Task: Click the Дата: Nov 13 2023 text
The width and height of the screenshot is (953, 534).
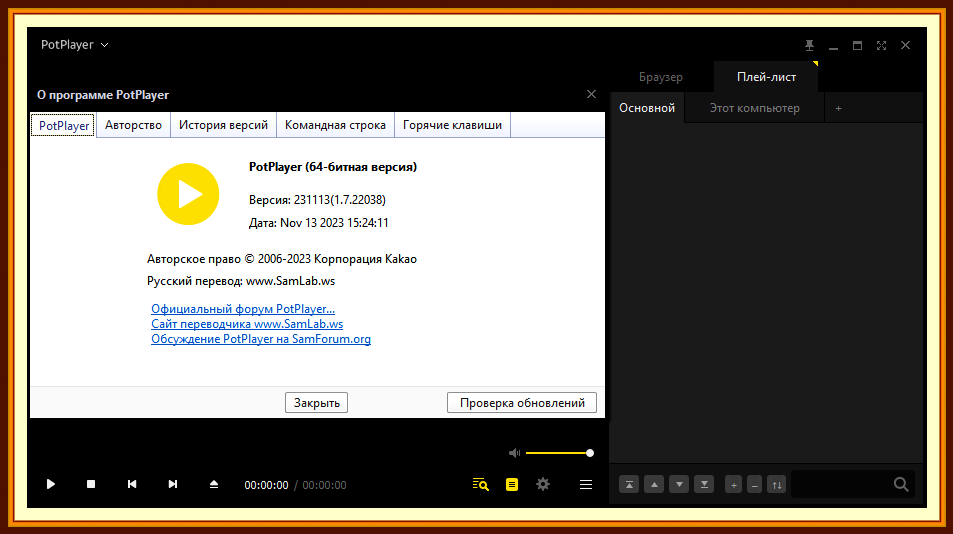Action: pyautogui.click(x=318, y=223)
